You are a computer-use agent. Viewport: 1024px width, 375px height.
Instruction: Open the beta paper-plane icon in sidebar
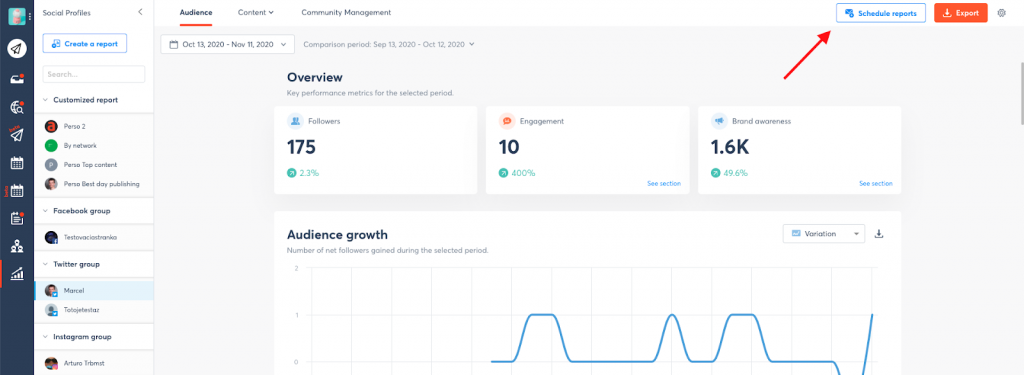(x=16, y=134)
